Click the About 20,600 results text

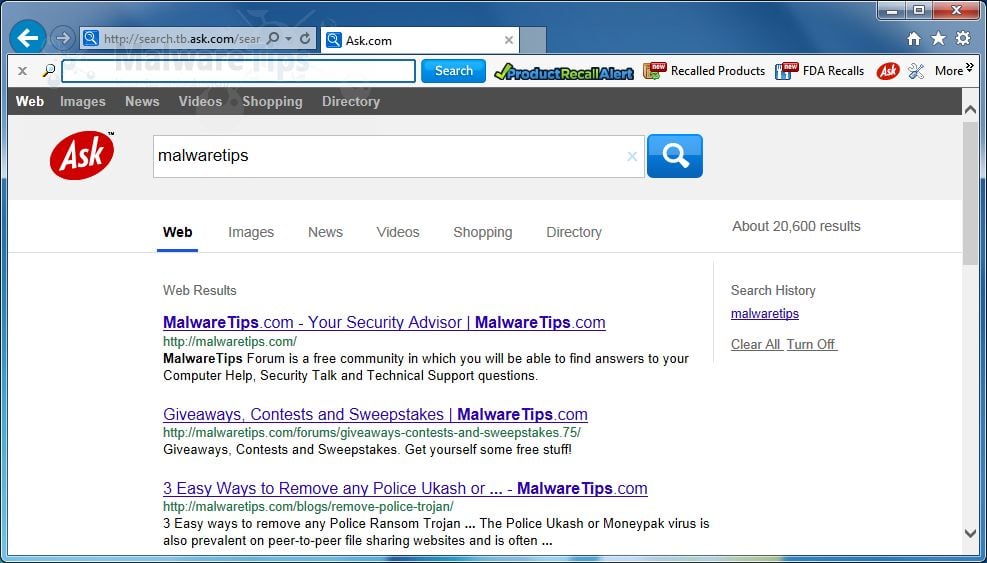pos(796,227)
